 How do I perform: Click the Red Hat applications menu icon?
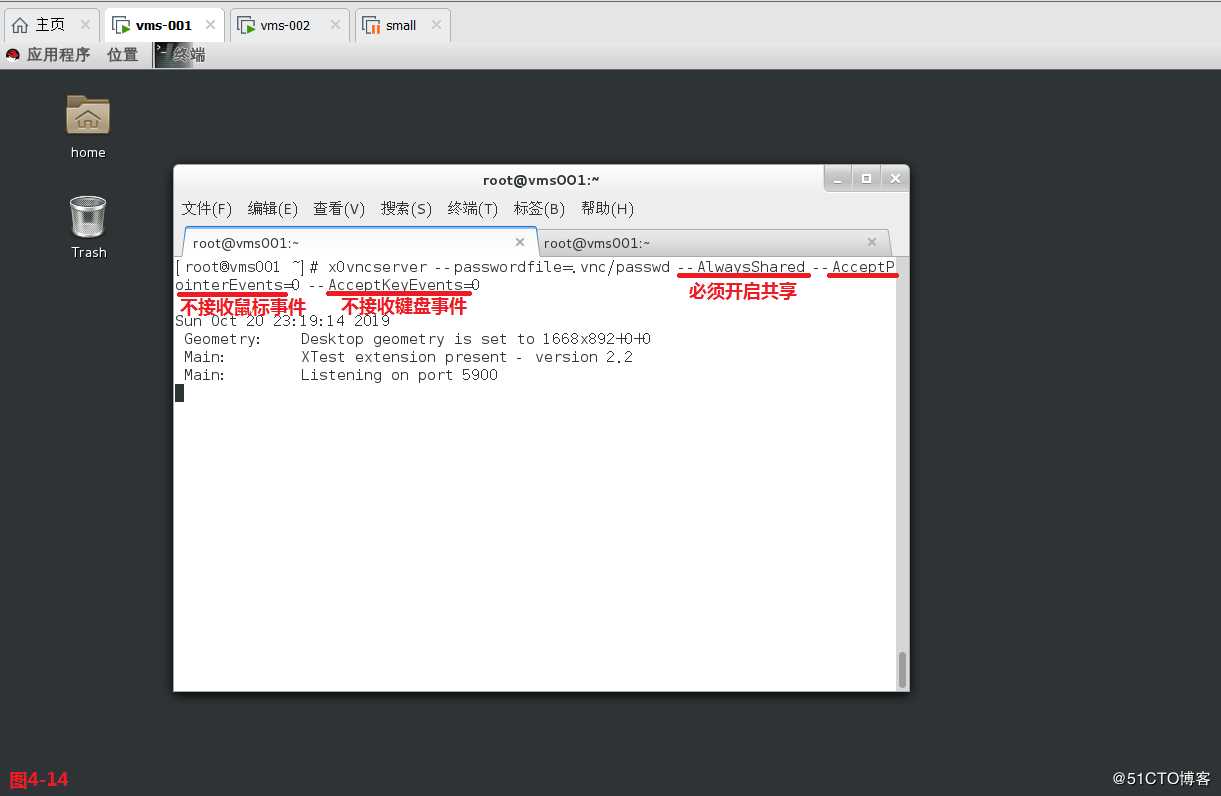point(13,55)
